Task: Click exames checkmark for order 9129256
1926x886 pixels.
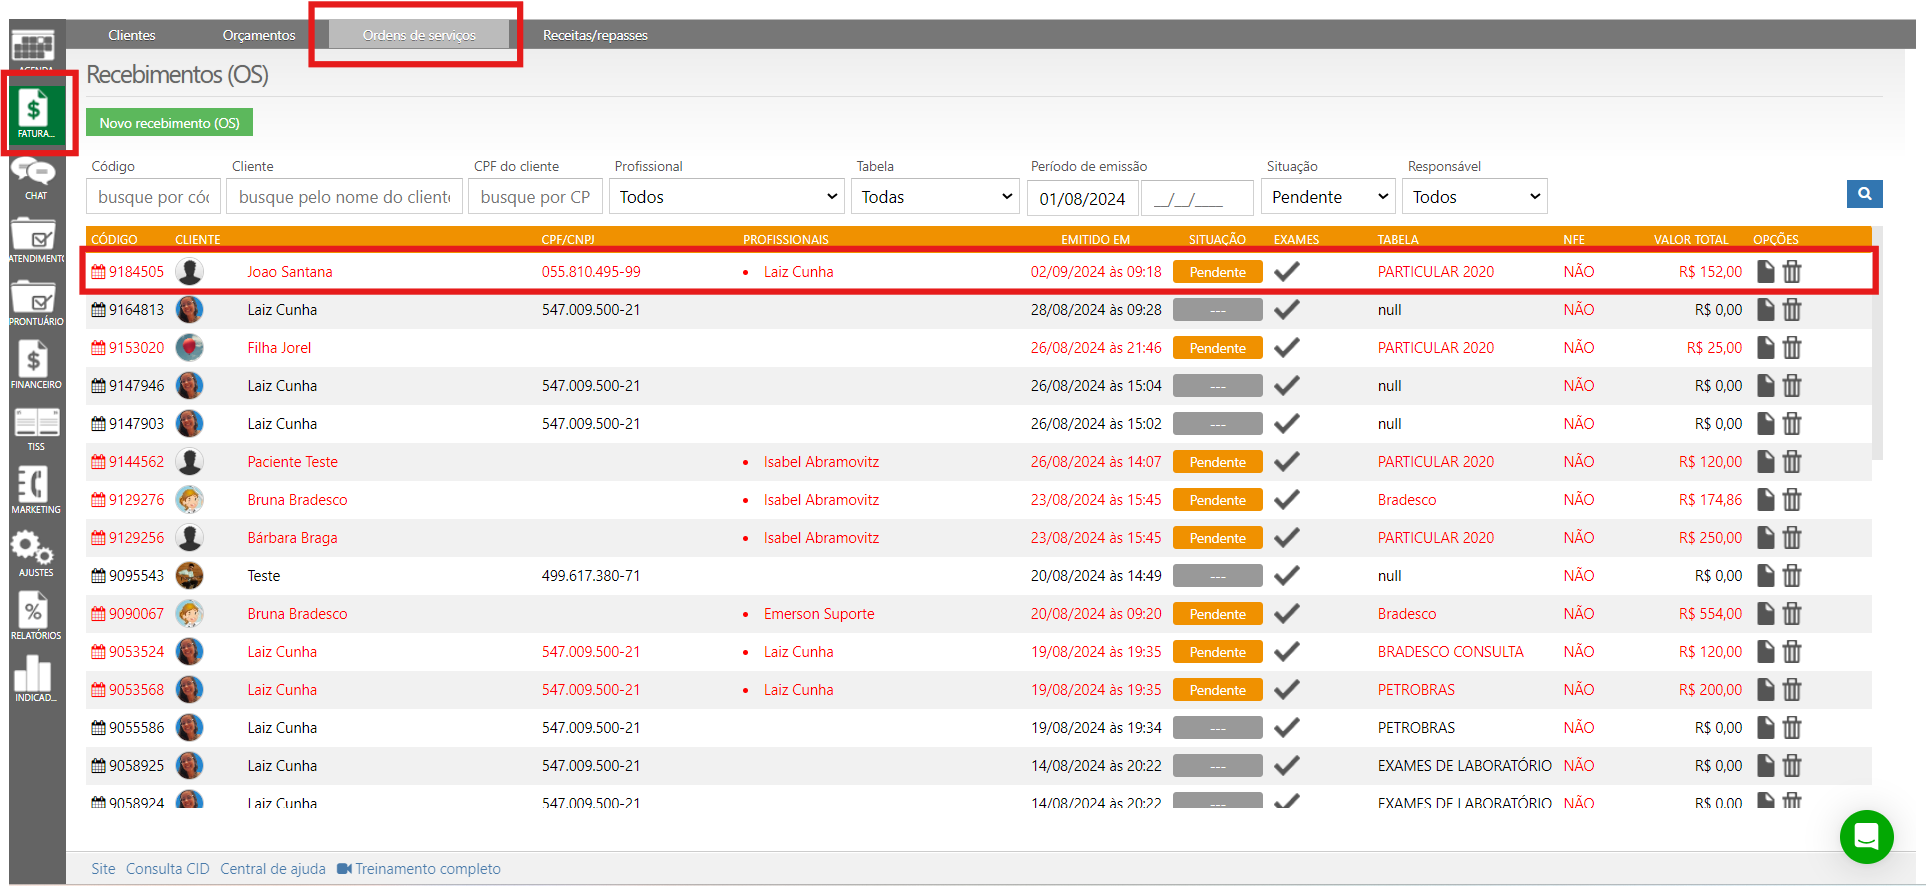Action: coord(1287,538)
